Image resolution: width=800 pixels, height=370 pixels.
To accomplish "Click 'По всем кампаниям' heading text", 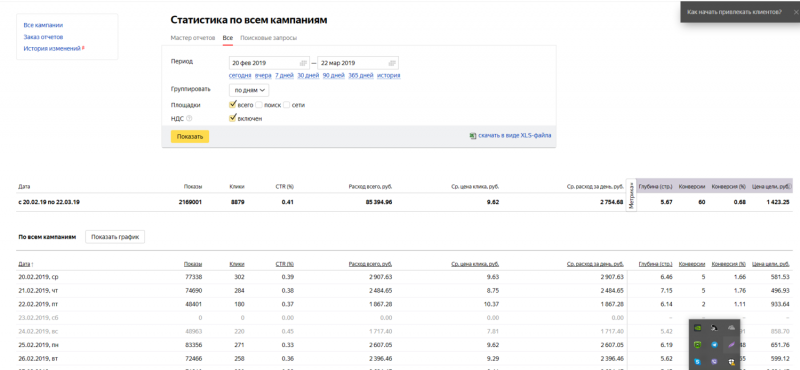I will (x=47, y=237).
